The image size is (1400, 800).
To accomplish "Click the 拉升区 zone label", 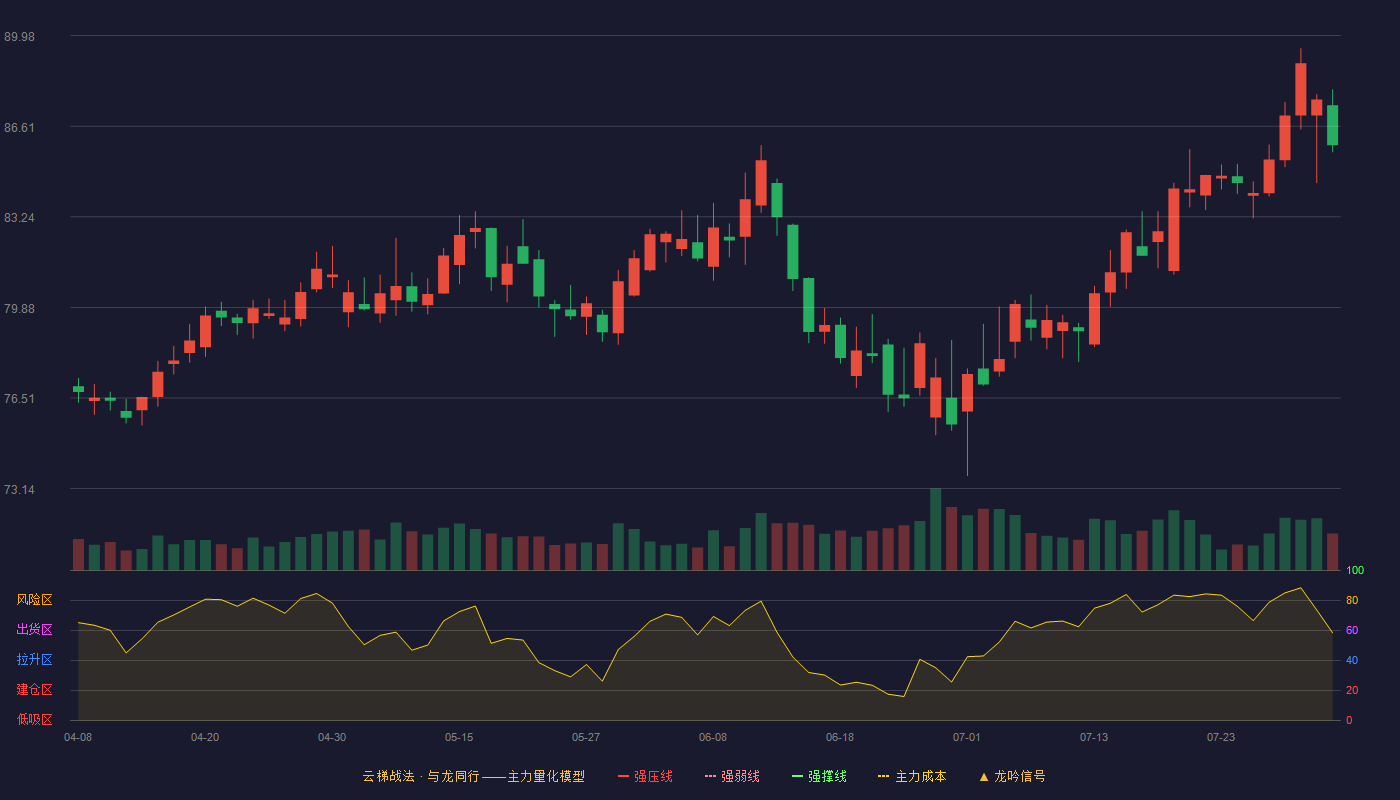I will (34, 660).
